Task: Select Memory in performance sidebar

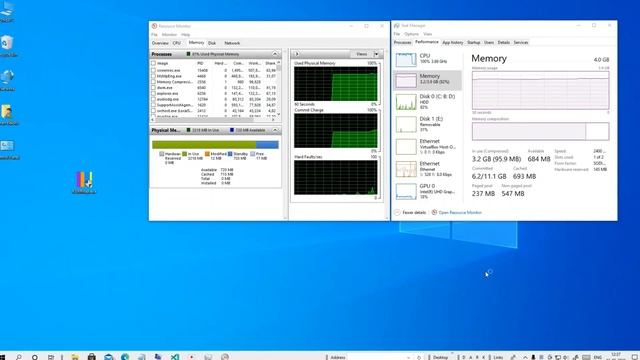Action: tap(427, 79)
